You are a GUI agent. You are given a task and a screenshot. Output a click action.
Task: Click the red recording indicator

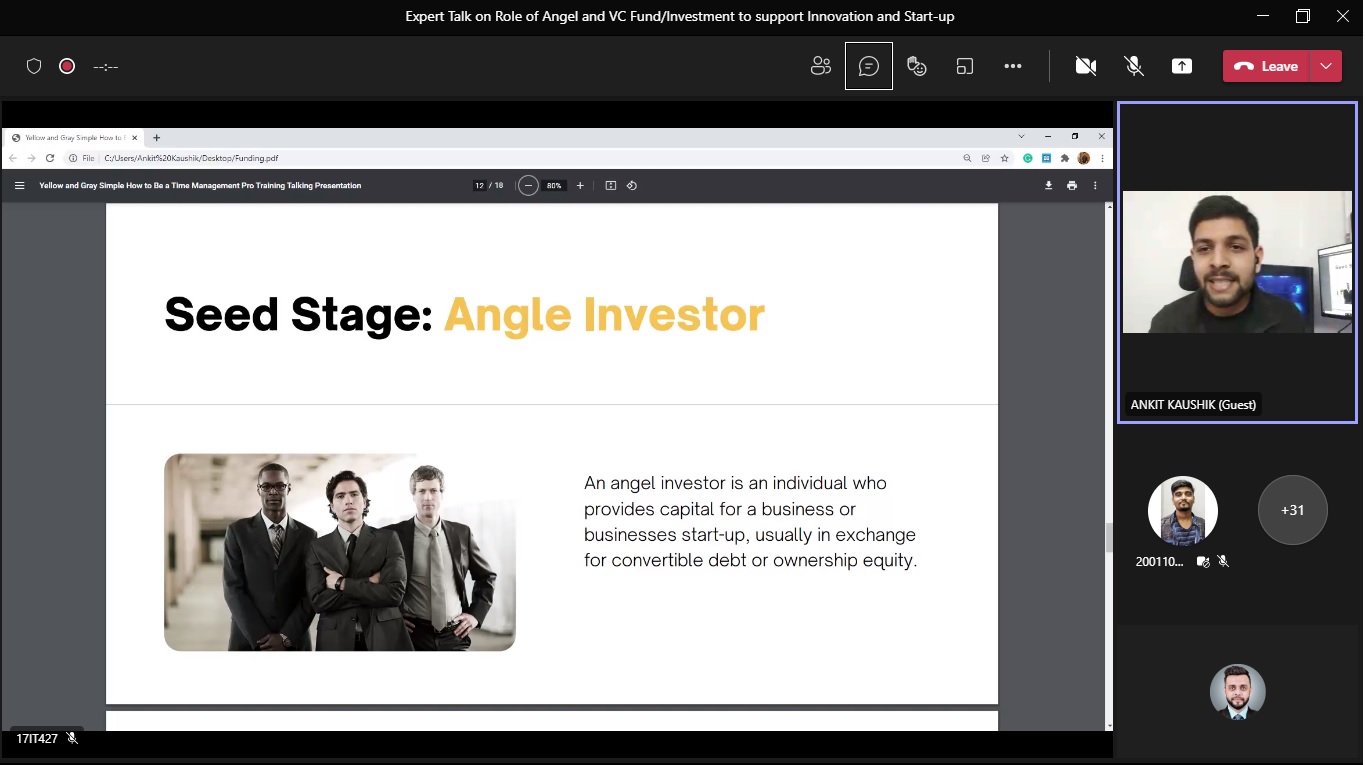[x=67, y=66]
